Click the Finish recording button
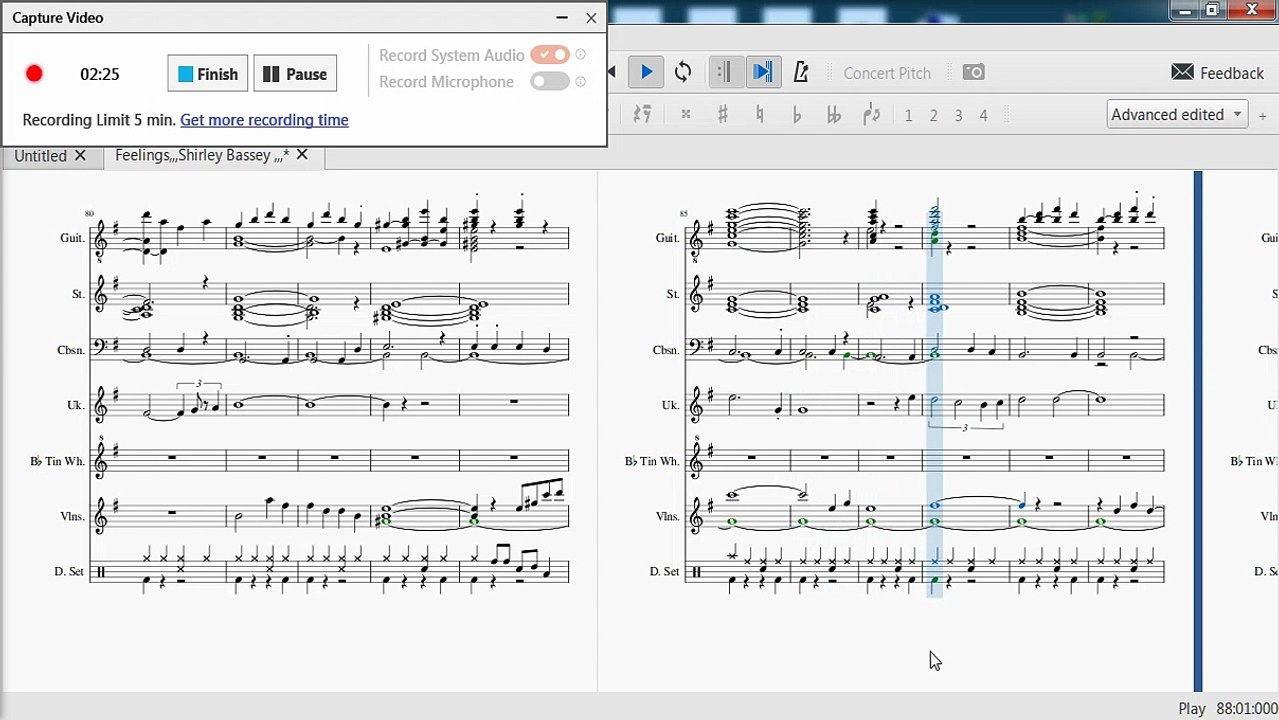The image size is (1279, 720). point(208,74)
